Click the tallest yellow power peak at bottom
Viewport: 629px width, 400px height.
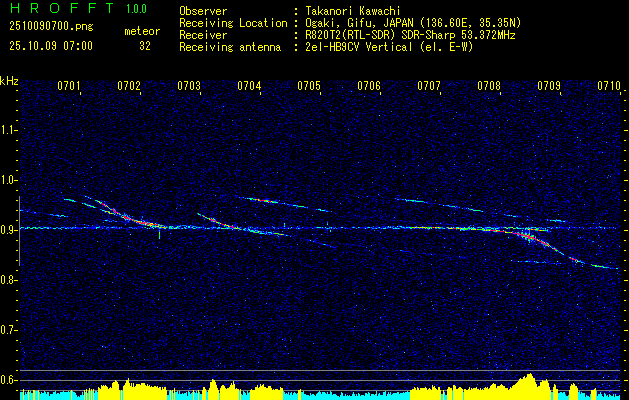529,380
